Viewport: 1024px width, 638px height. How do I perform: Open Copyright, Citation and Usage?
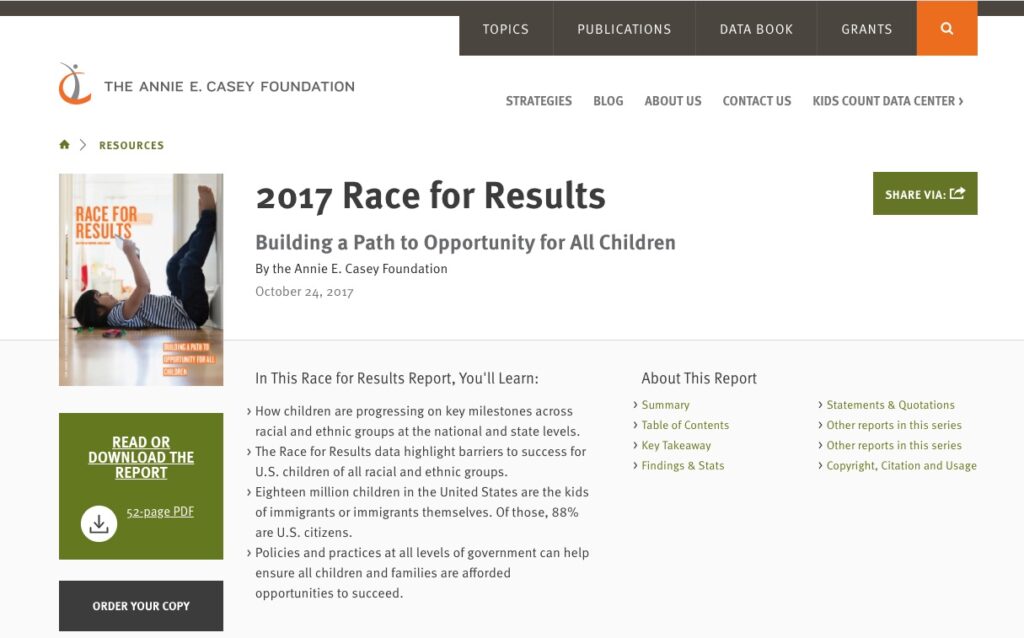click(901, 465)
